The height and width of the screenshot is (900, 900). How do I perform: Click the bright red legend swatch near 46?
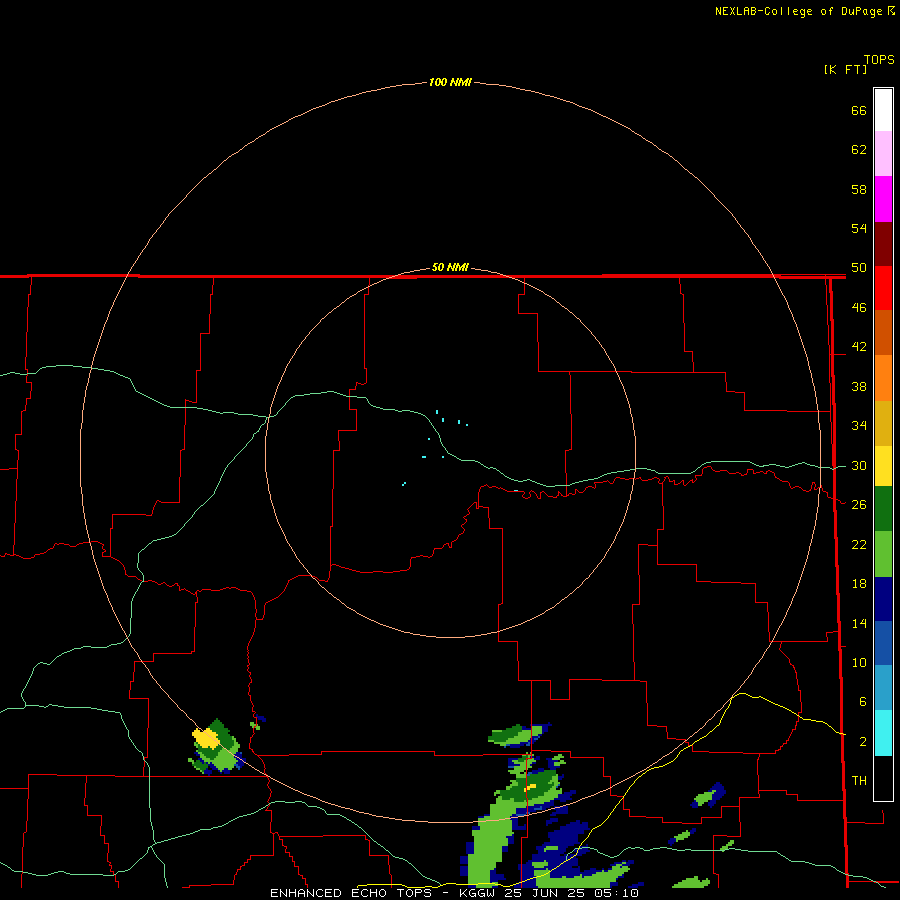pos(883,288)
